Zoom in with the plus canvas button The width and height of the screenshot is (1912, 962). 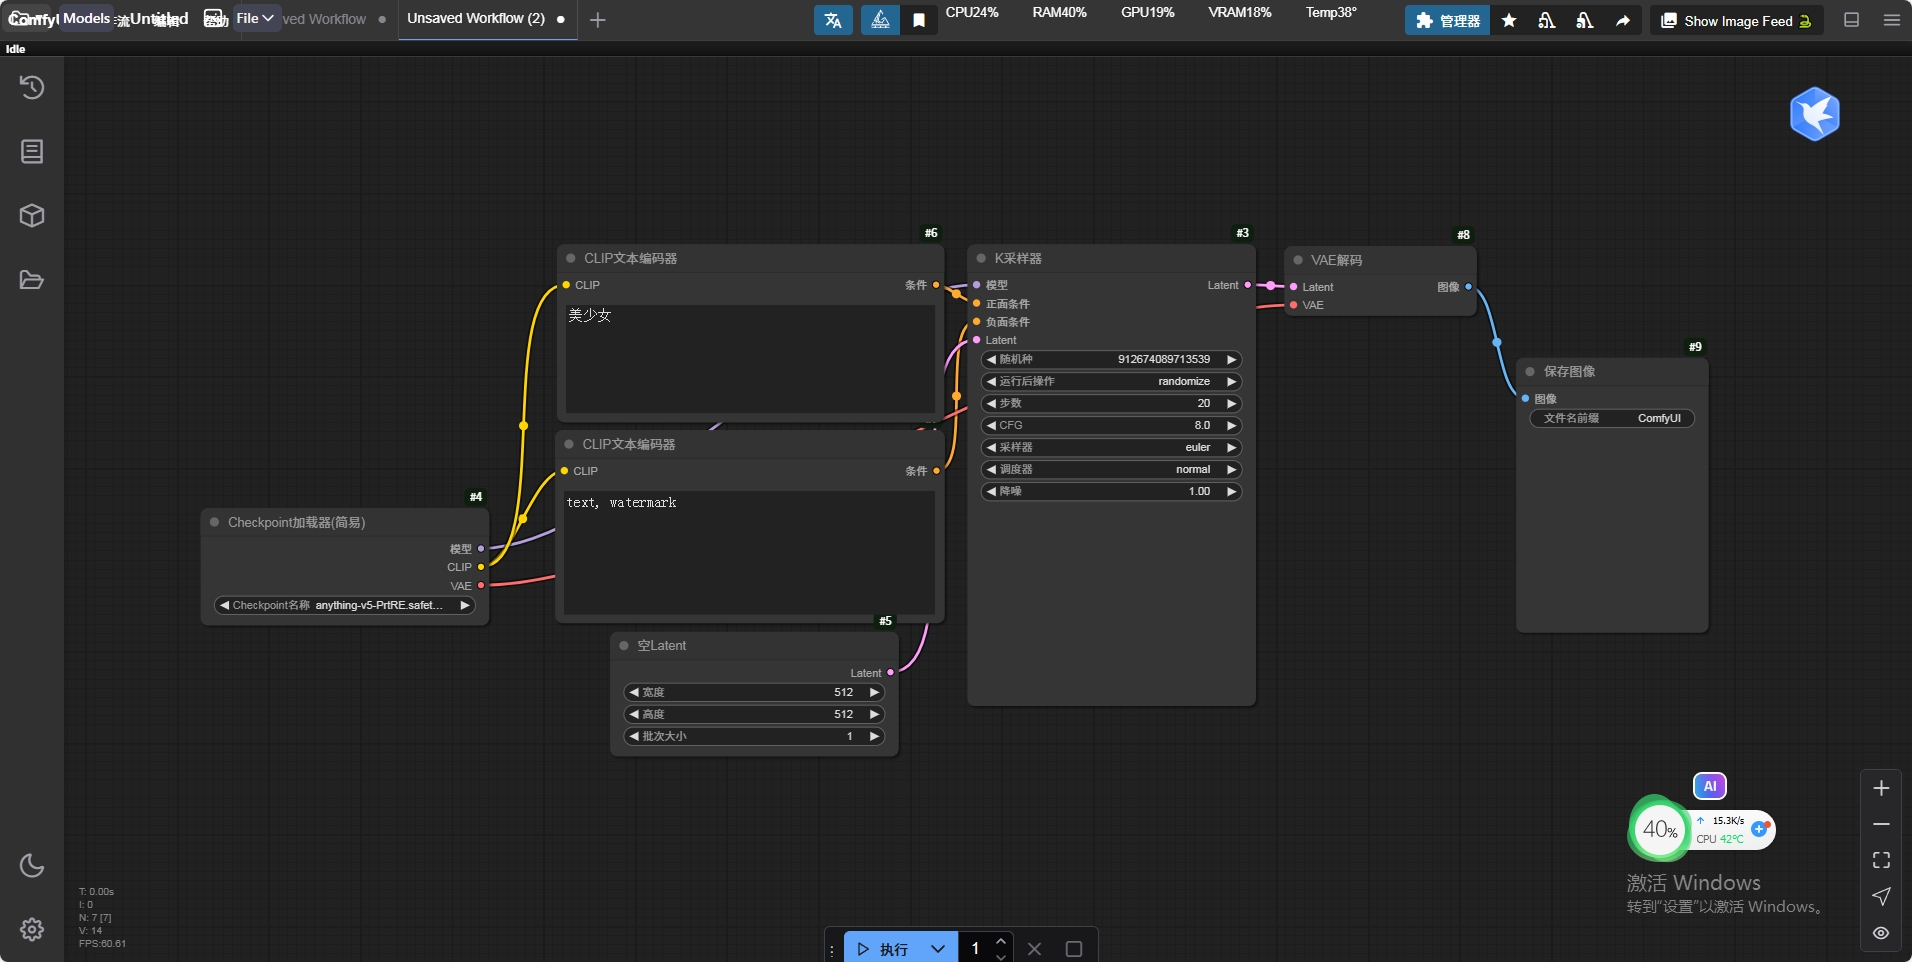click(1881, 788)
